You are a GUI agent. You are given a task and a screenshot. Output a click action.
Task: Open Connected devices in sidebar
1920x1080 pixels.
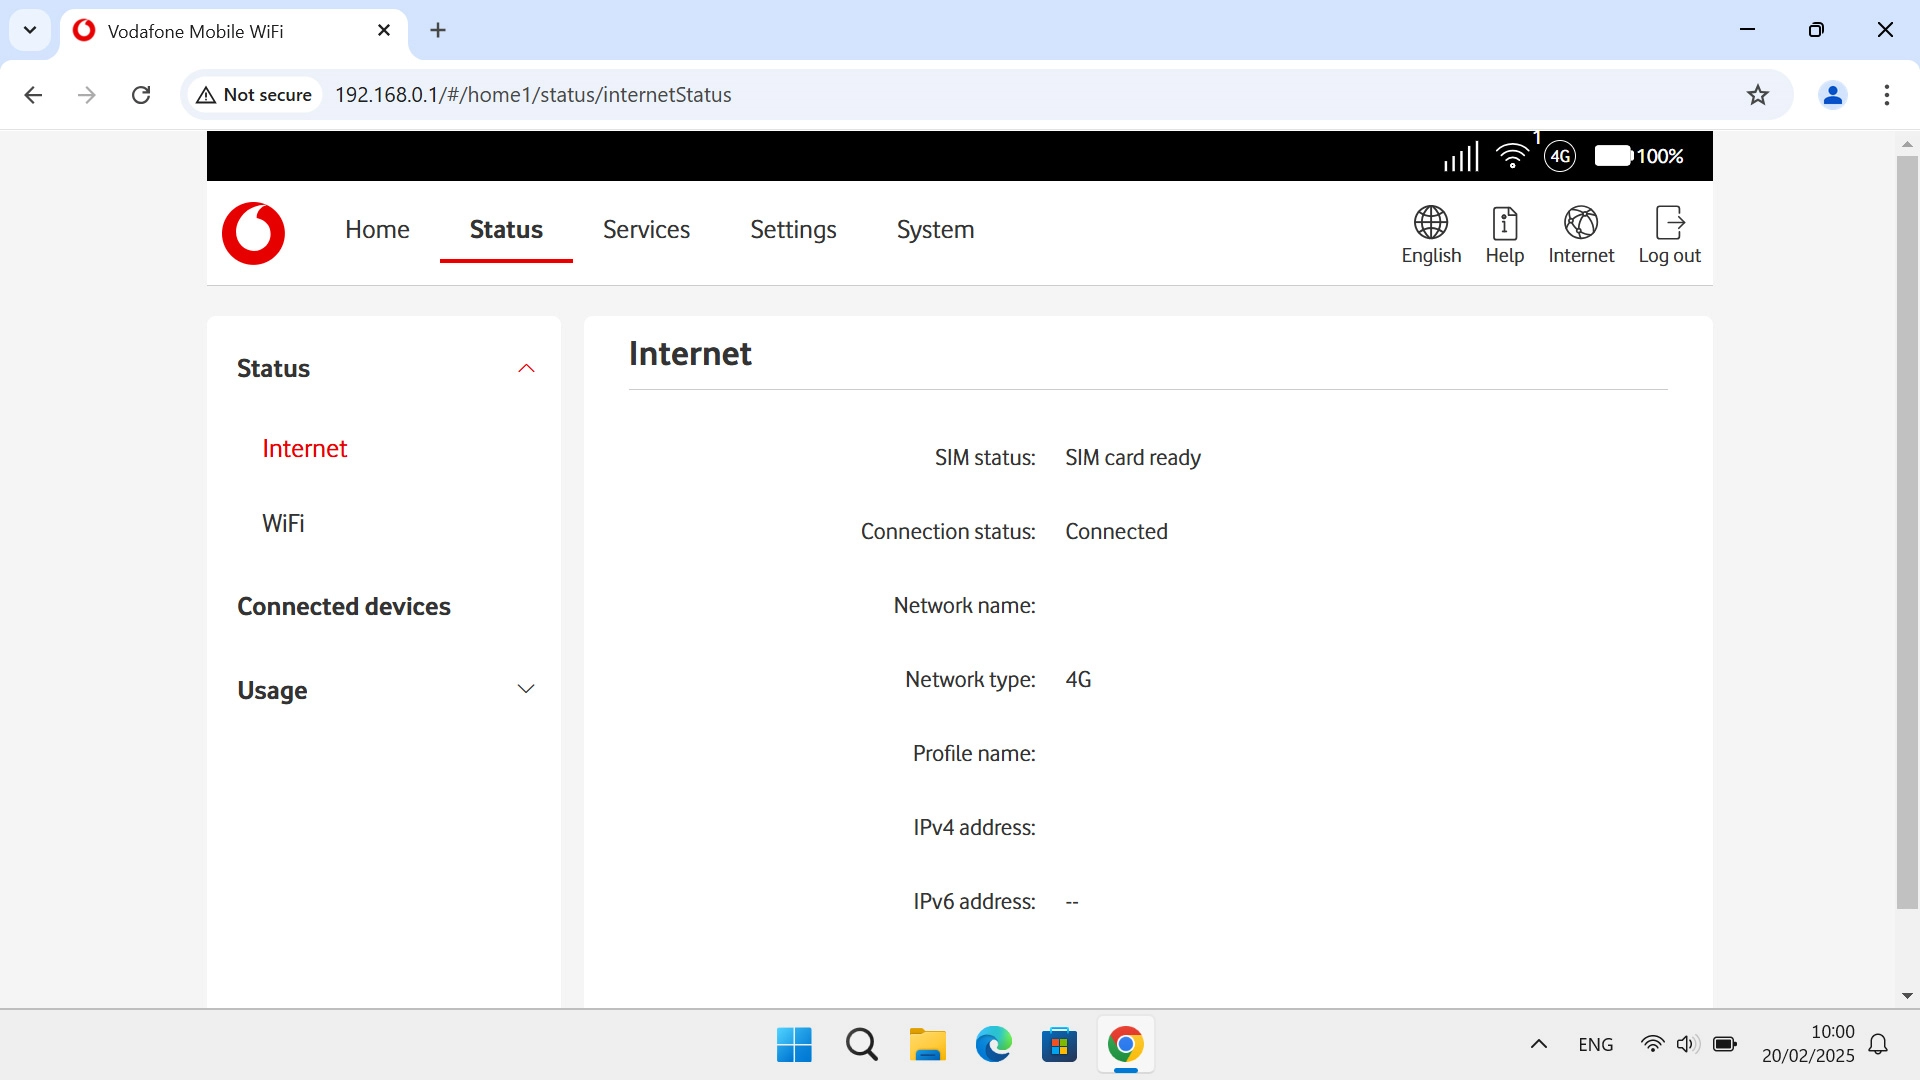tap(343, 607)
